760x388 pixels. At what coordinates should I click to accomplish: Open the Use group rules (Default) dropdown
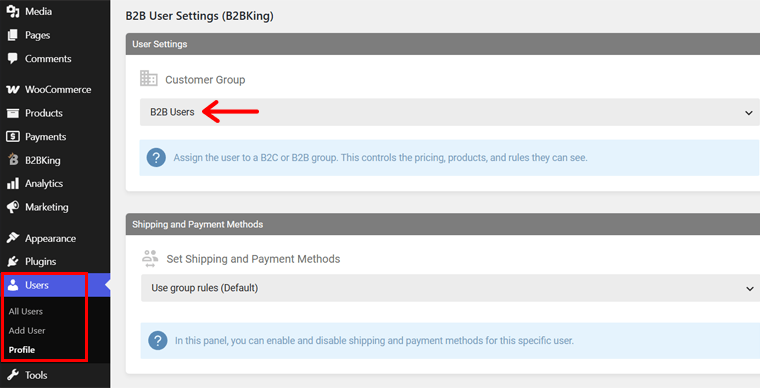point(450,288)
